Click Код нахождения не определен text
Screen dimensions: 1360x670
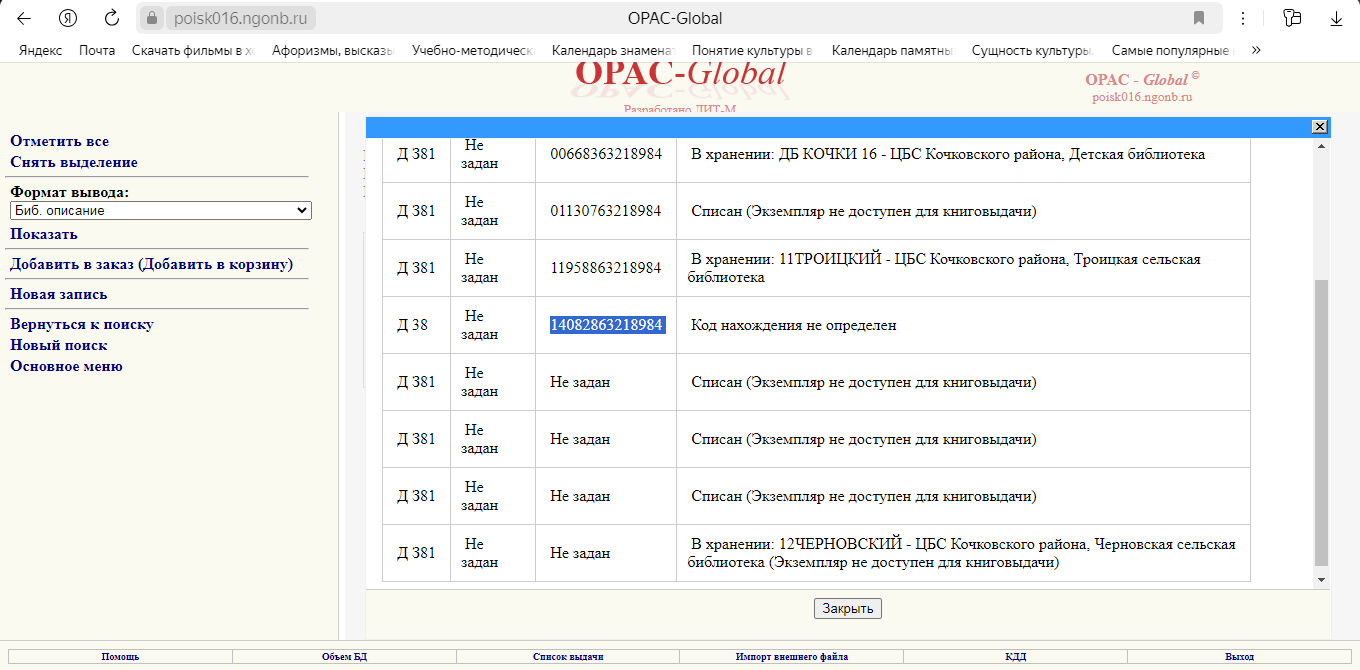click(794, 325)
